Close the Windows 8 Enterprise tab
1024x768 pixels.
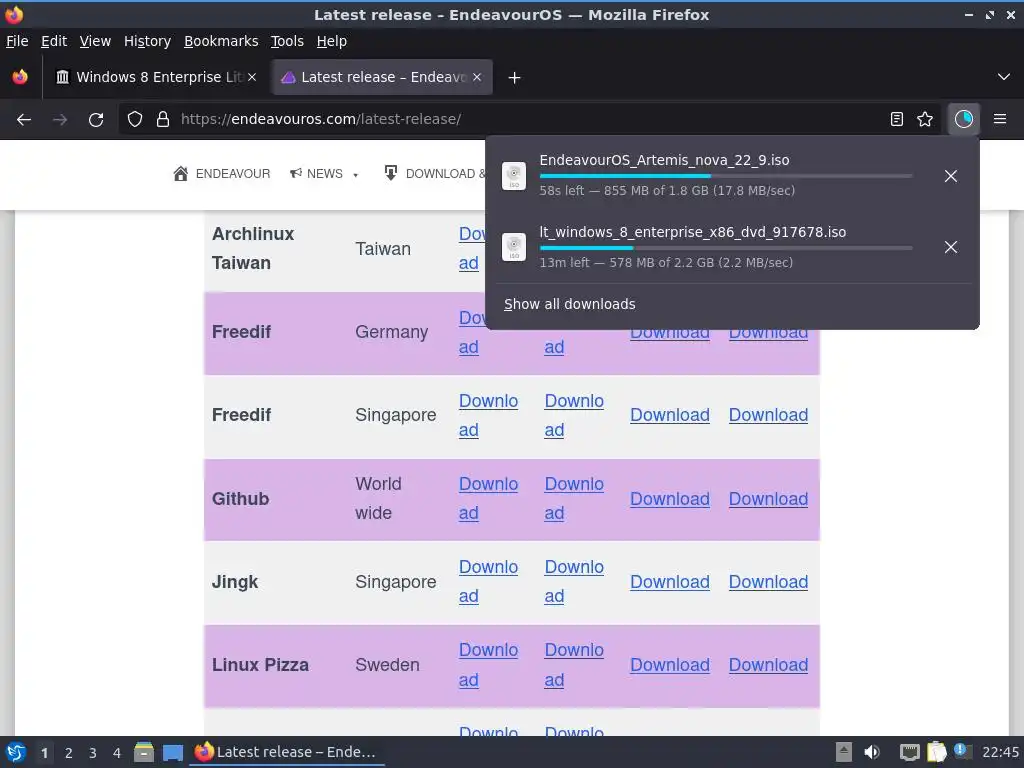pos(252,77)
